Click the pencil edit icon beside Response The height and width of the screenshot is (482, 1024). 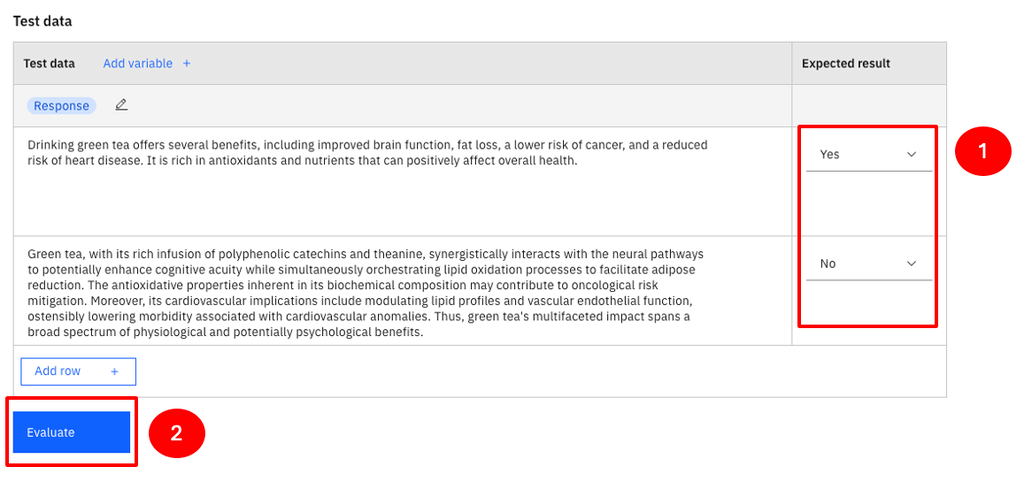[x=122, y=105]
